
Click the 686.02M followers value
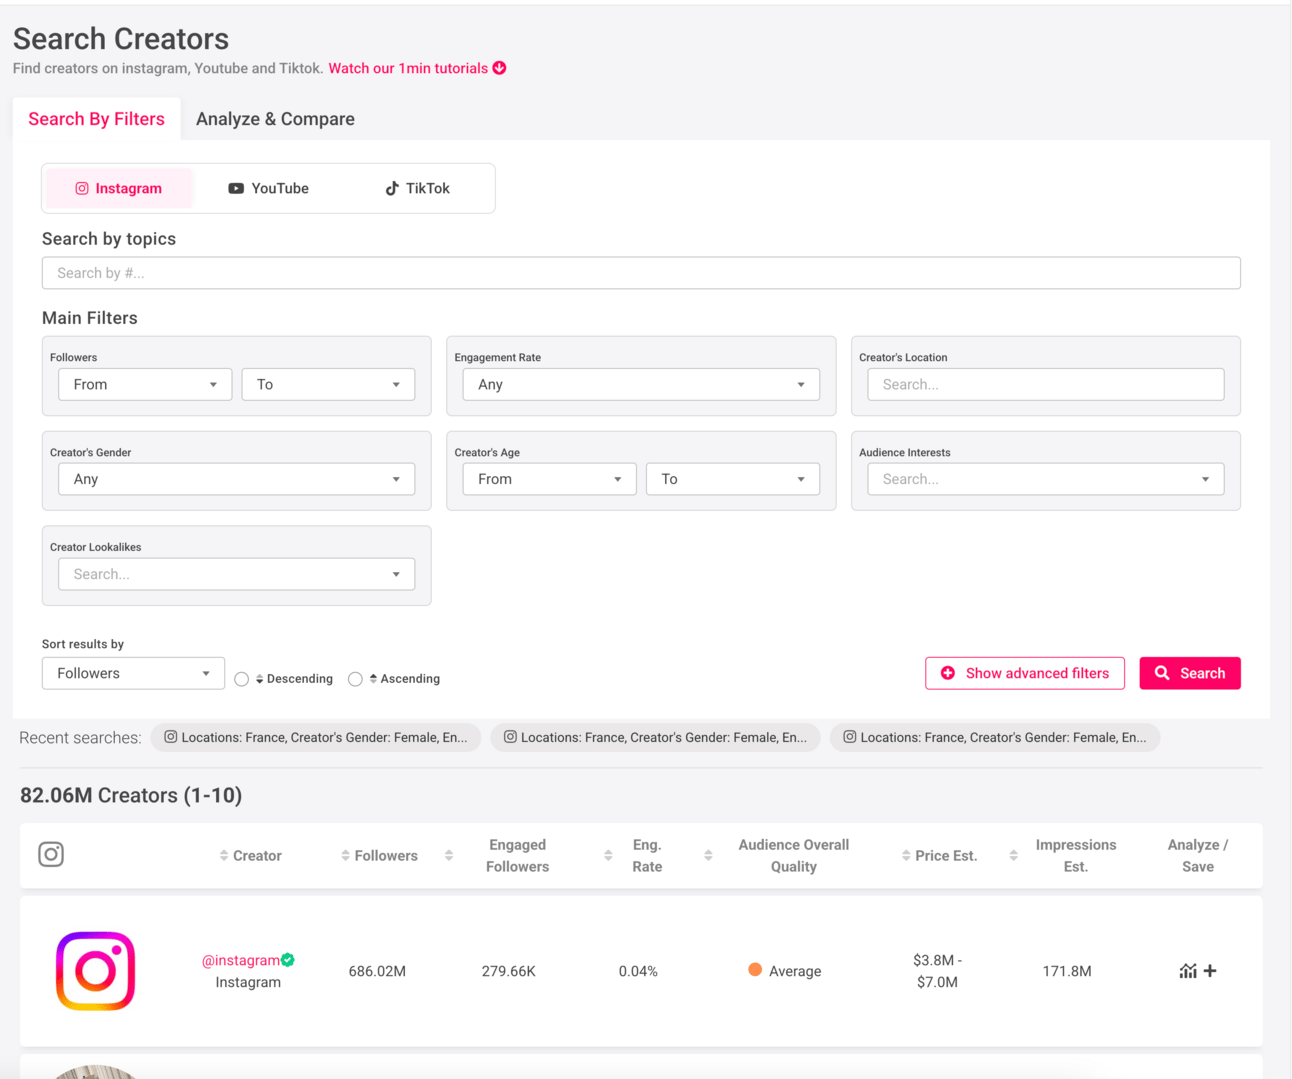[377, 971]
